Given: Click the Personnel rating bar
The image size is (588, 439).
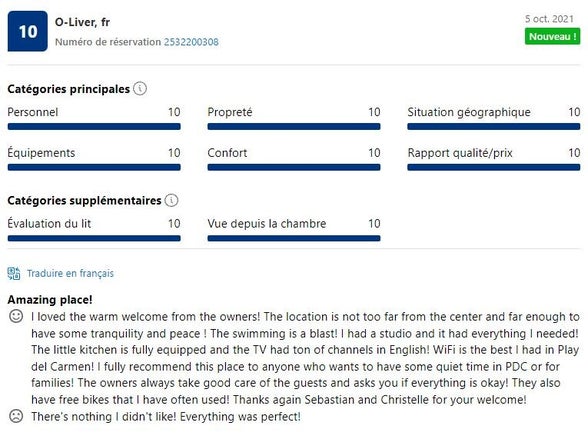Looking at the screenshot, I should click(x=94, y=127).
